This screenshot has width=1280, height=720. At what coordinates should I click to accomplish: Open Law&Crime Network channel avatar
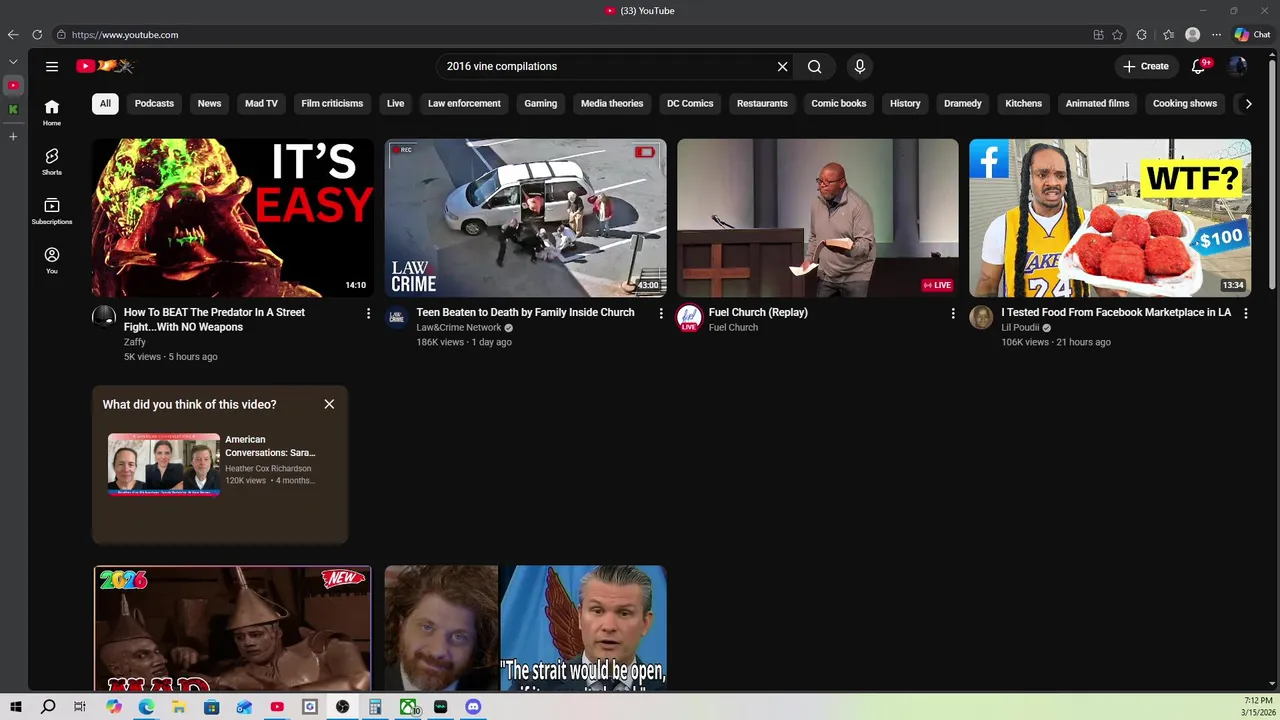click(x=397, y=318)
